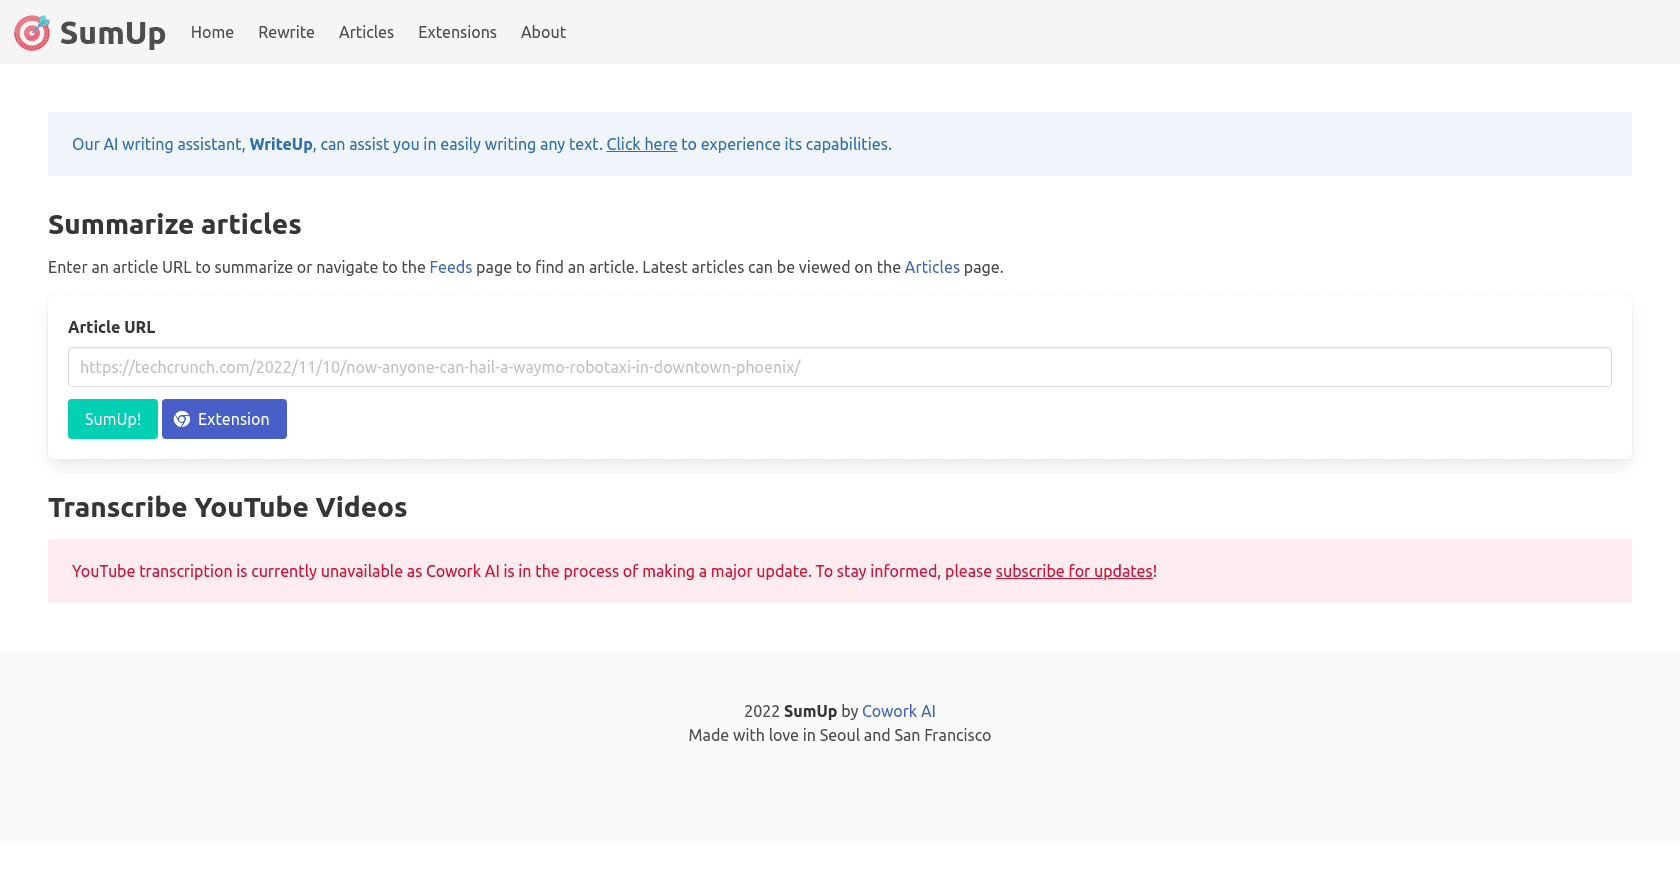Click the 'Article URL' field label
This screenshot has width=1680, height=876.
coord(111,327)
